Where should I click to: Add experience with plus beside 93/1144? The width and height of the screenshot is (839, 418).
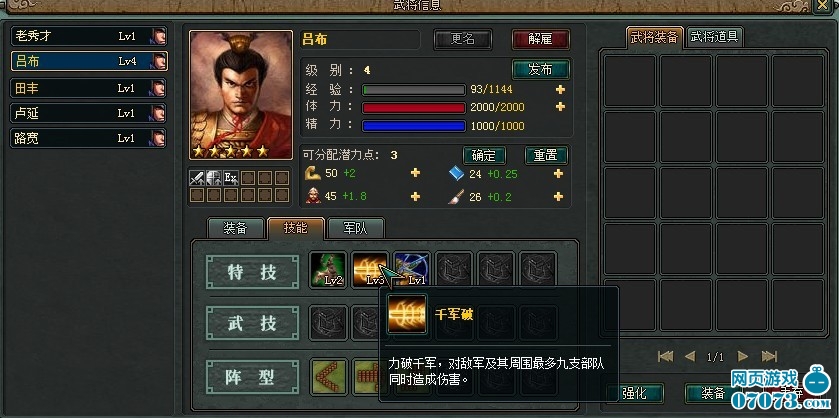coord(560,89)
